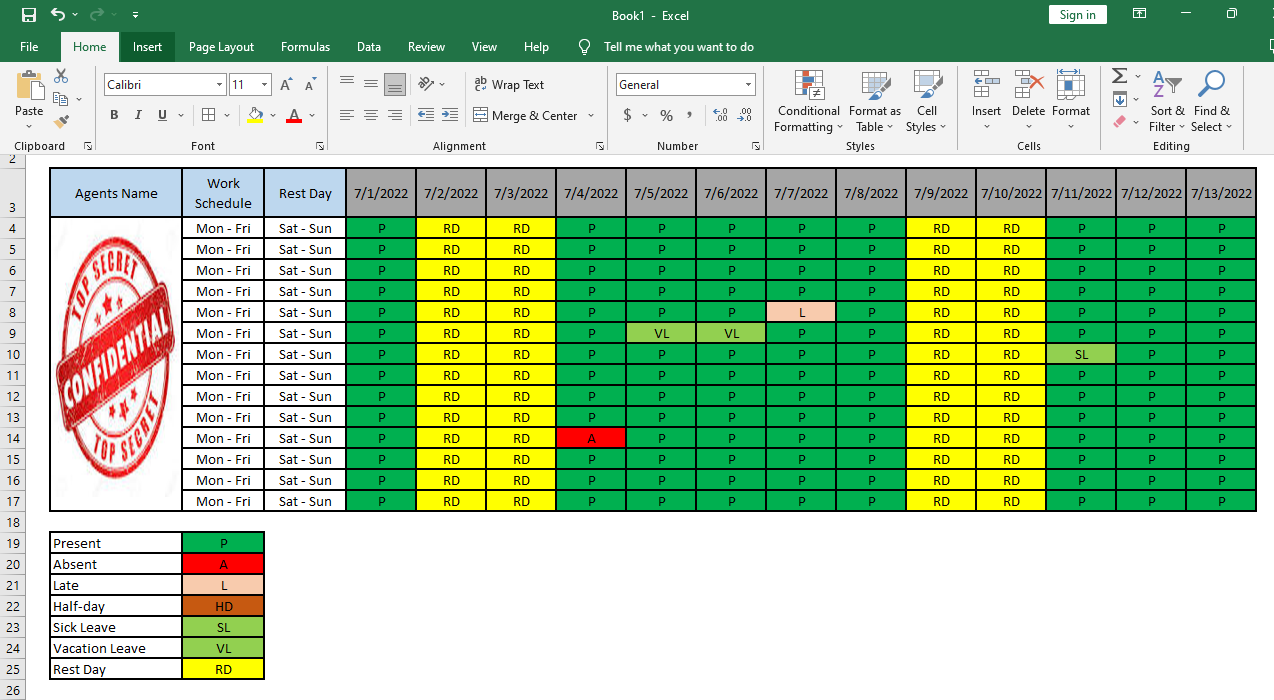The width and height of the screenshot is (1274, 700).
Task: Toggle Center horizontal alignment
Action: (371, 115)
